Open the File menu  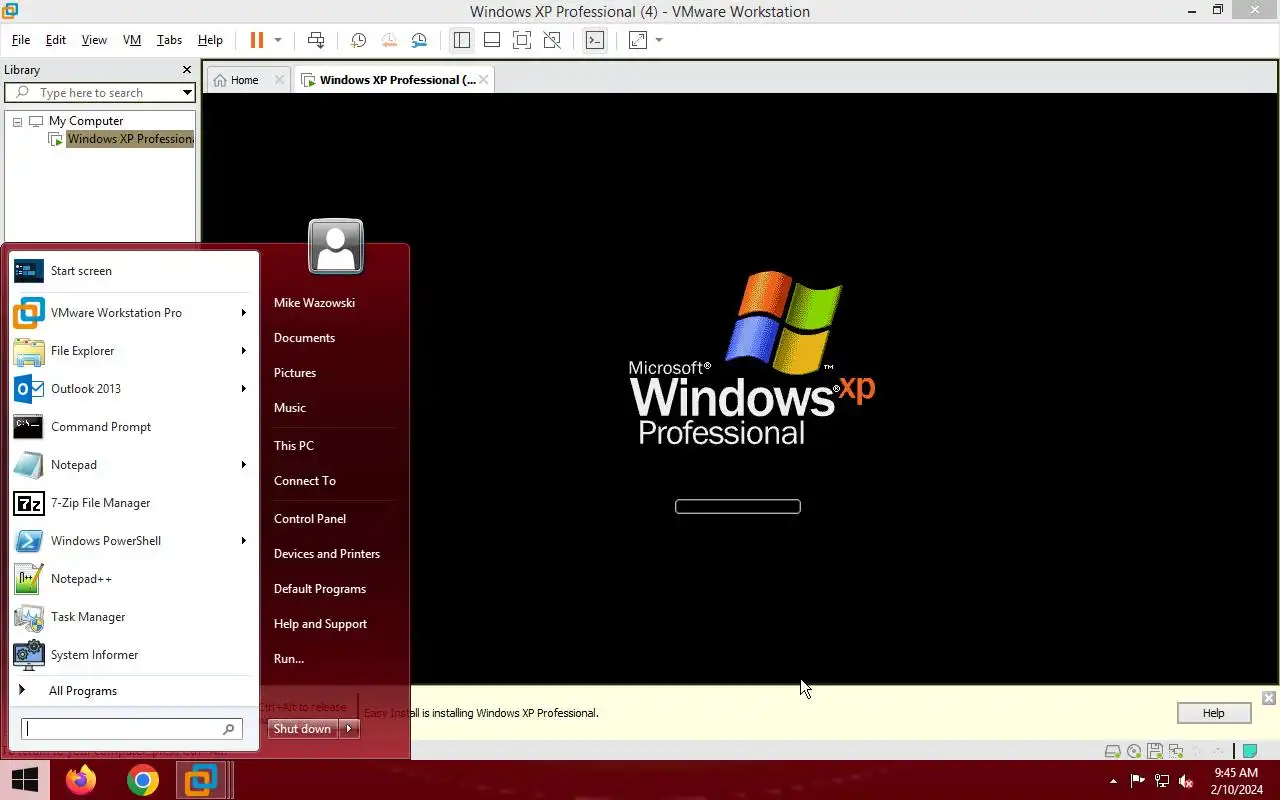pos(21,40)
